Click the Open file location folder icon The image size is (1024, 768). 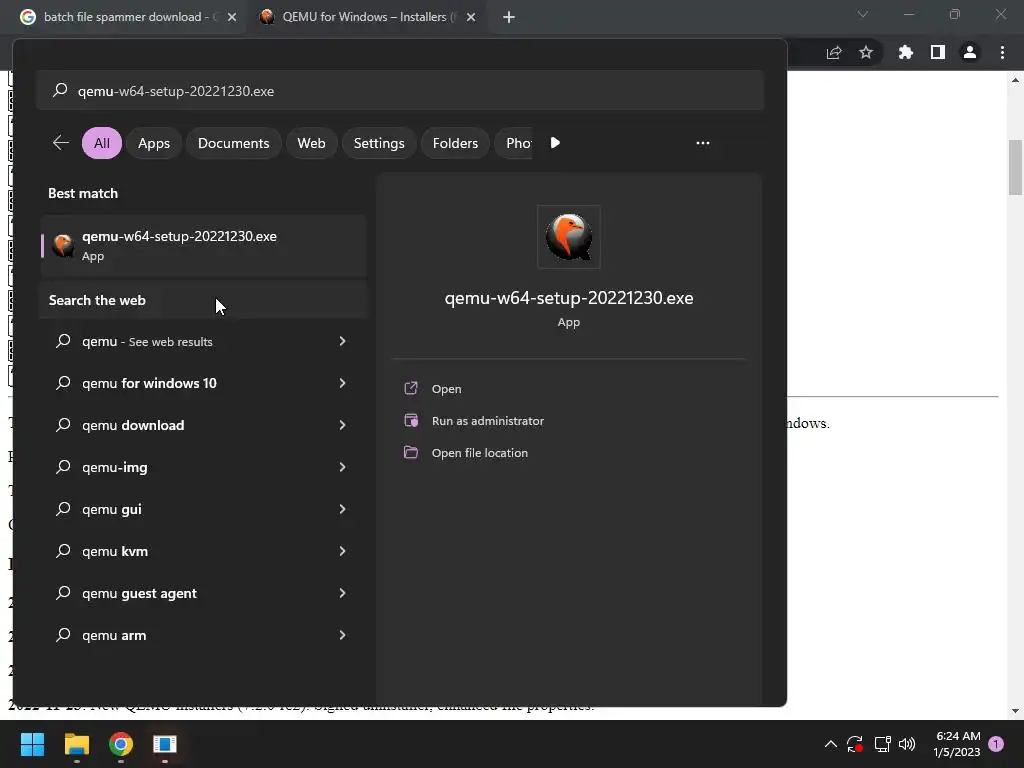point(411,453)
